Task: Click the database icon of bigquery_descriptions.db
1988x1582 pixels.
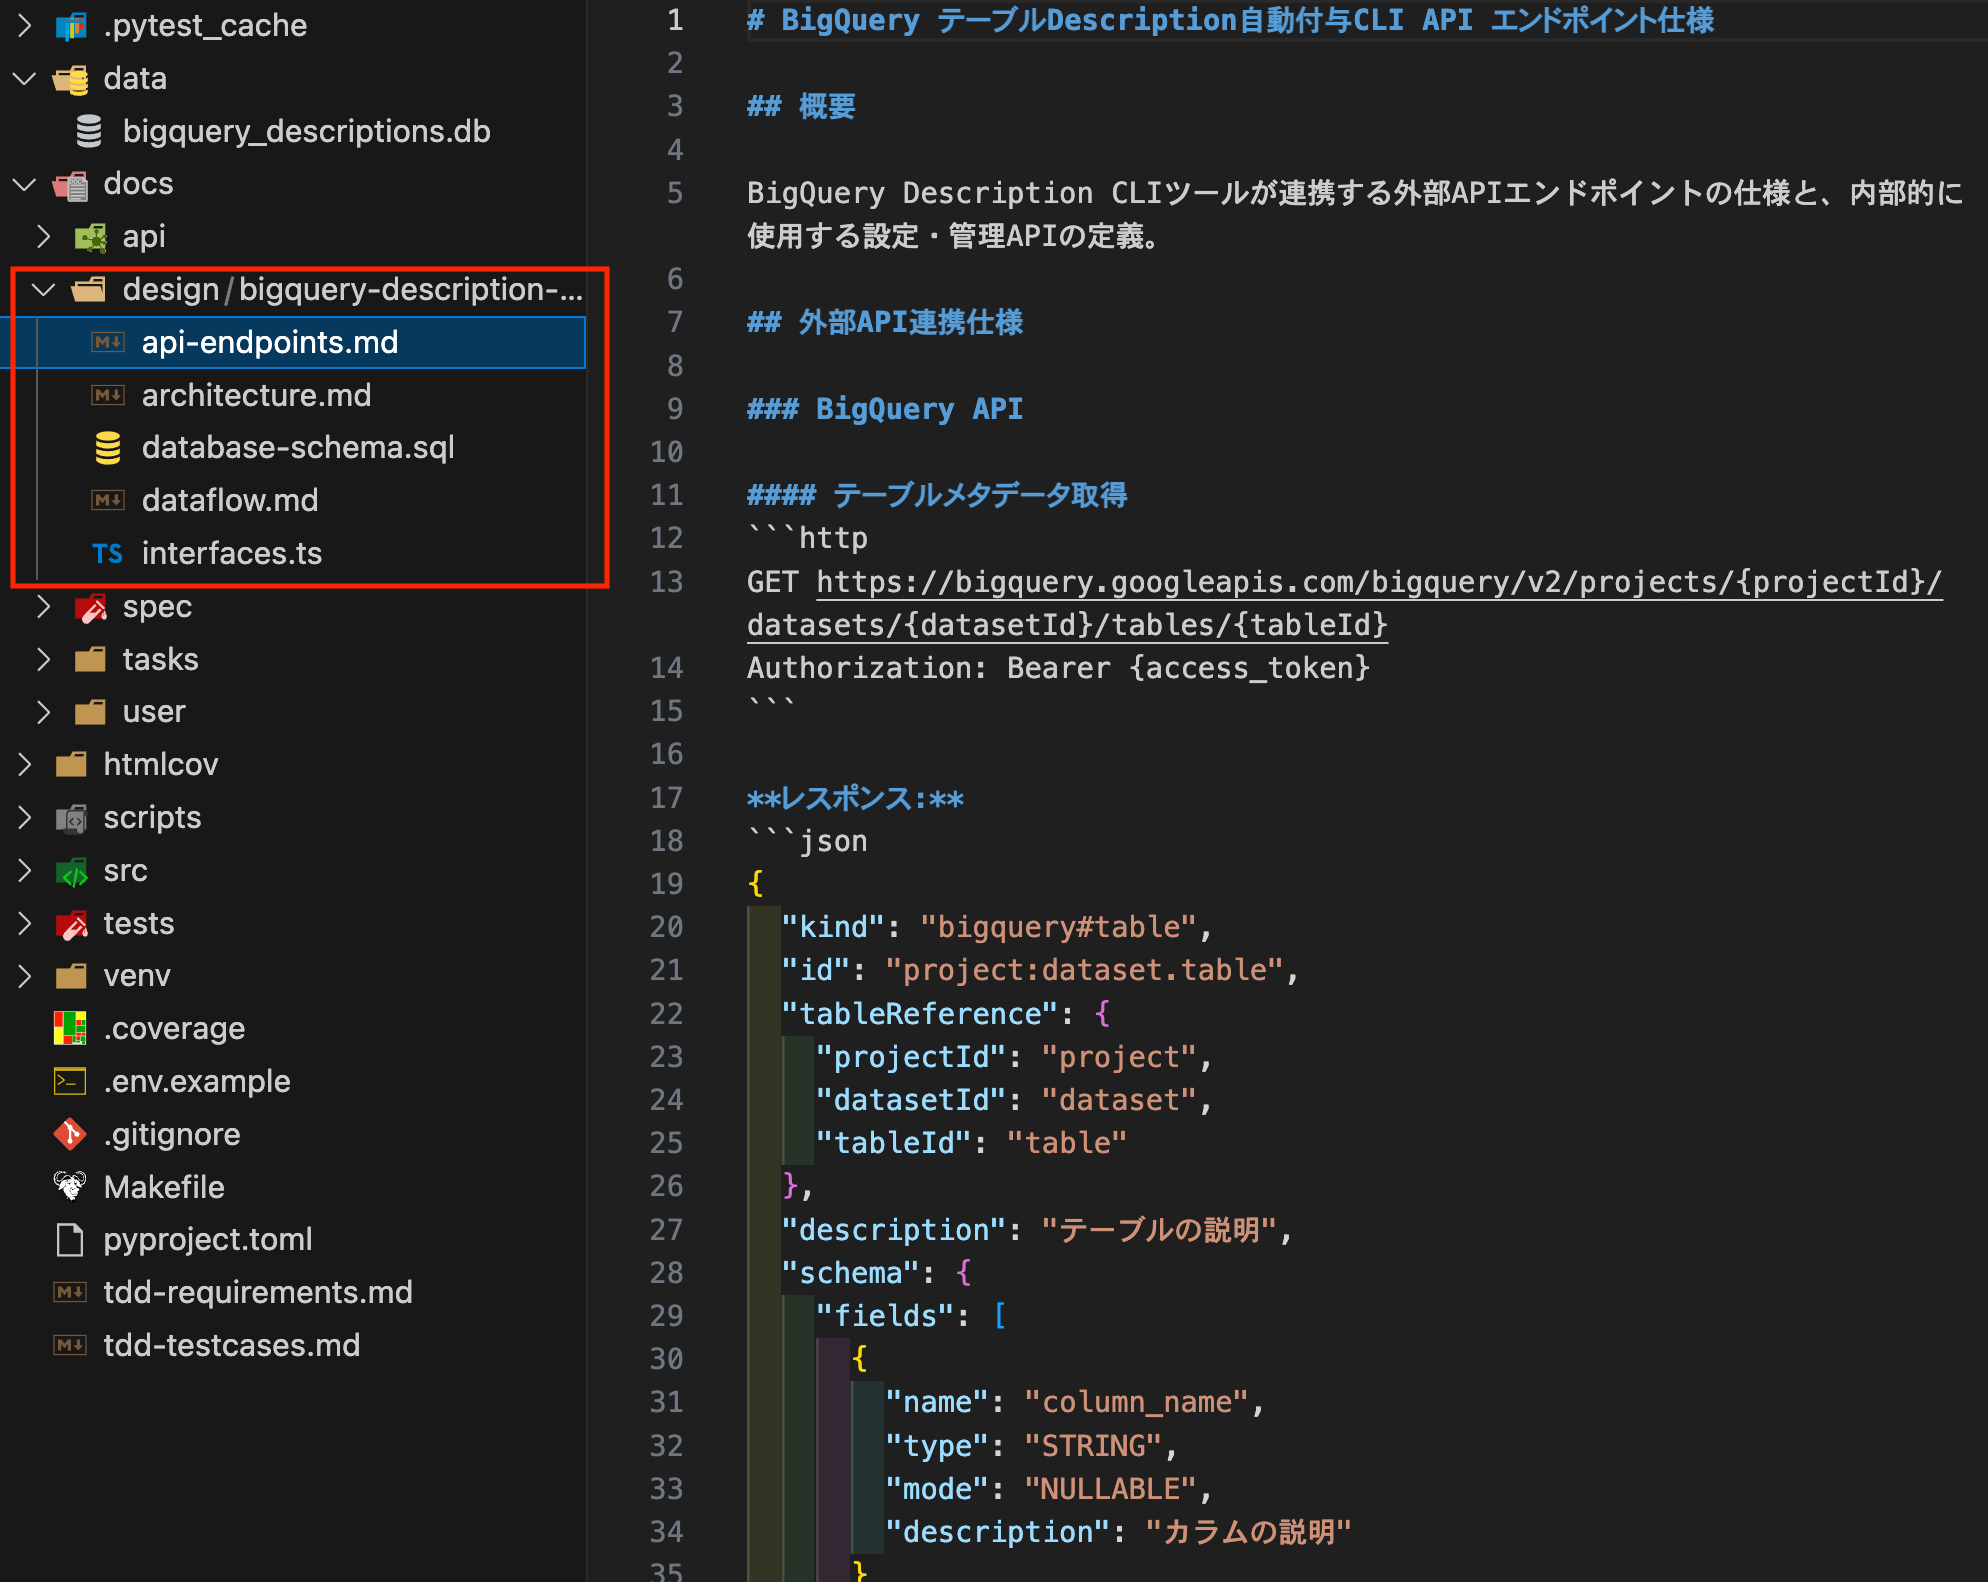Action: pyautogui.click(x=89, y=131)
